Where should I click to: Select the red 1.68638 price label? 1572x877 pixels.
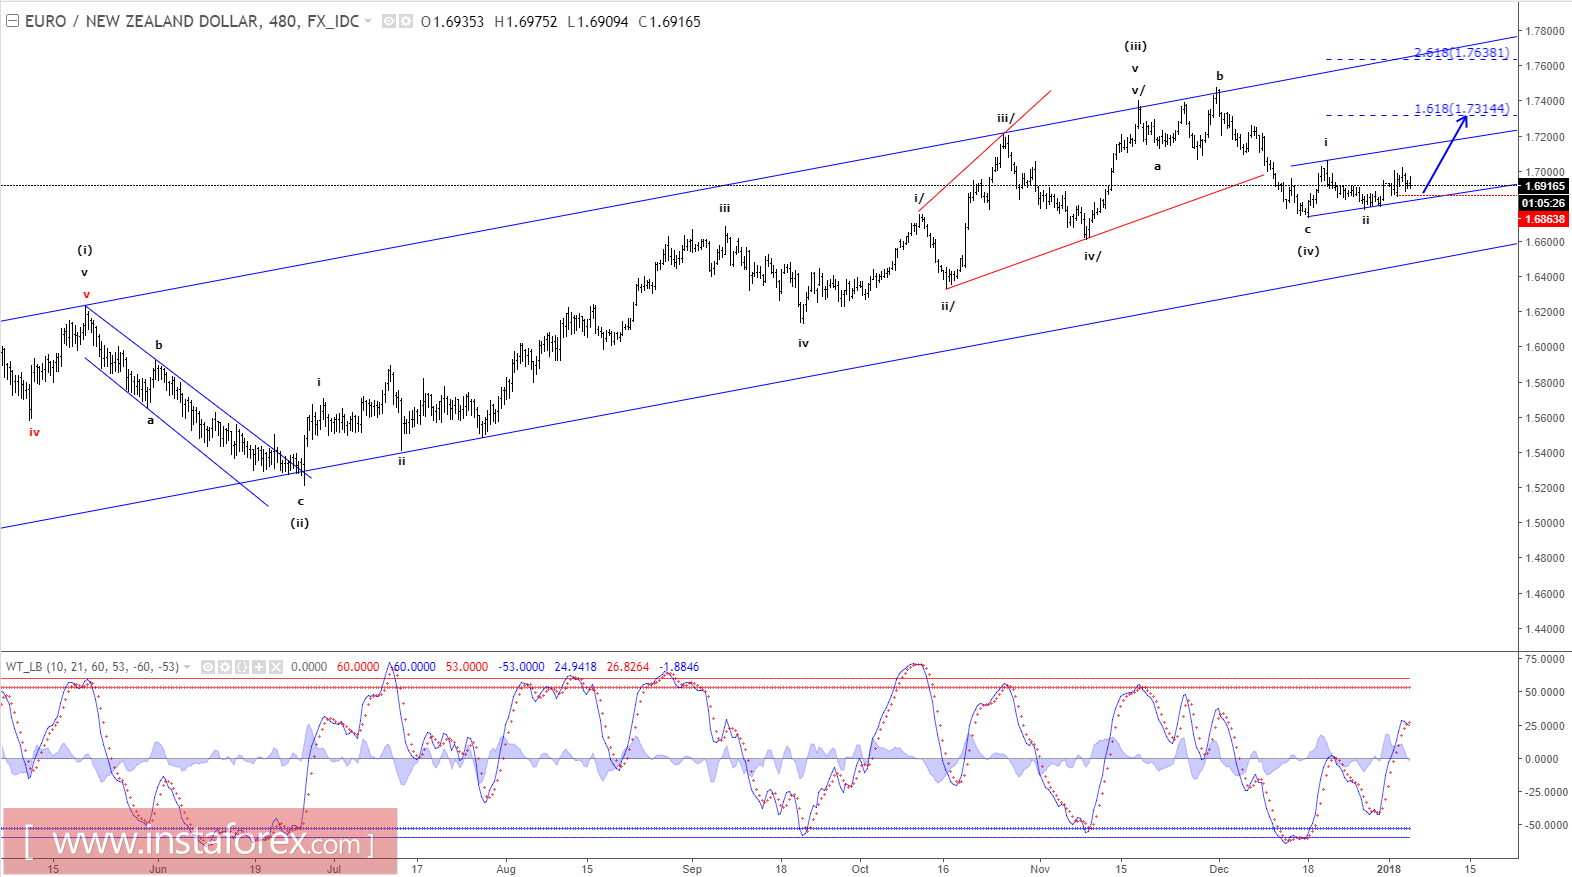(1544, 219)
